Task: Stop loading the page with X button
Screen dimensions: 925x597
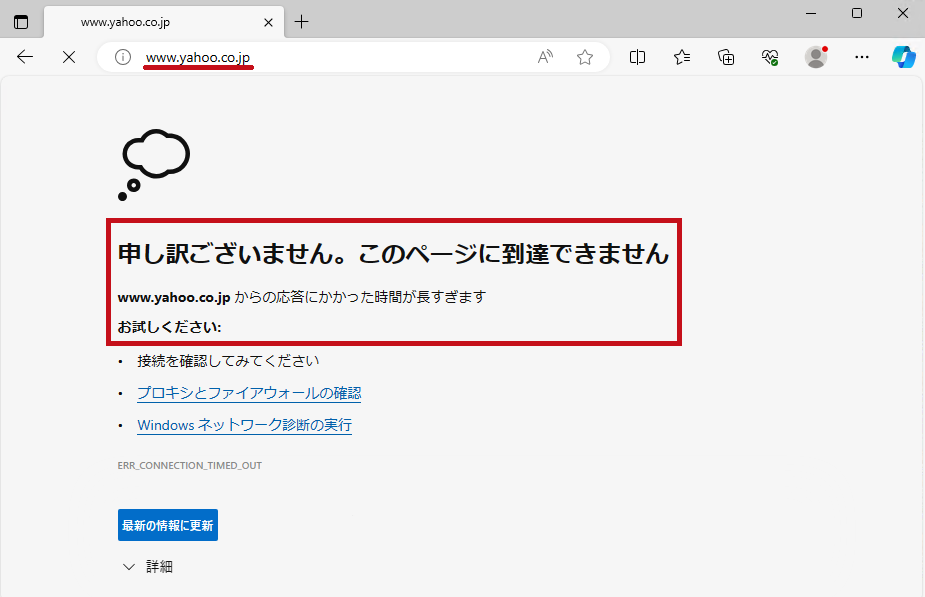Action: 69,57
